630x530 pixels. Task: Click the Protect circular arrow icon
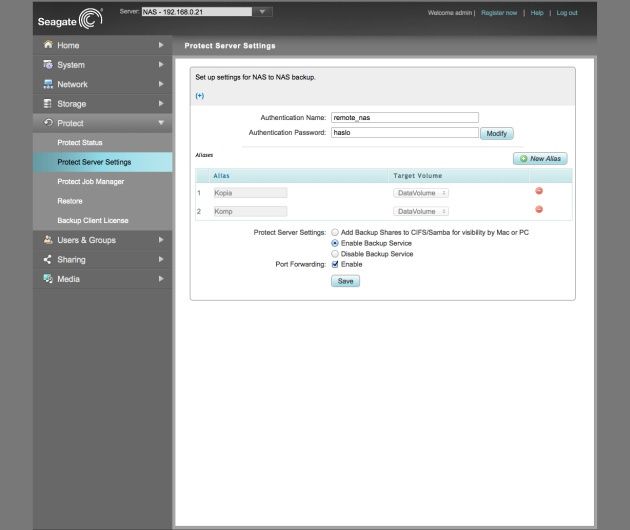[48, 123]
